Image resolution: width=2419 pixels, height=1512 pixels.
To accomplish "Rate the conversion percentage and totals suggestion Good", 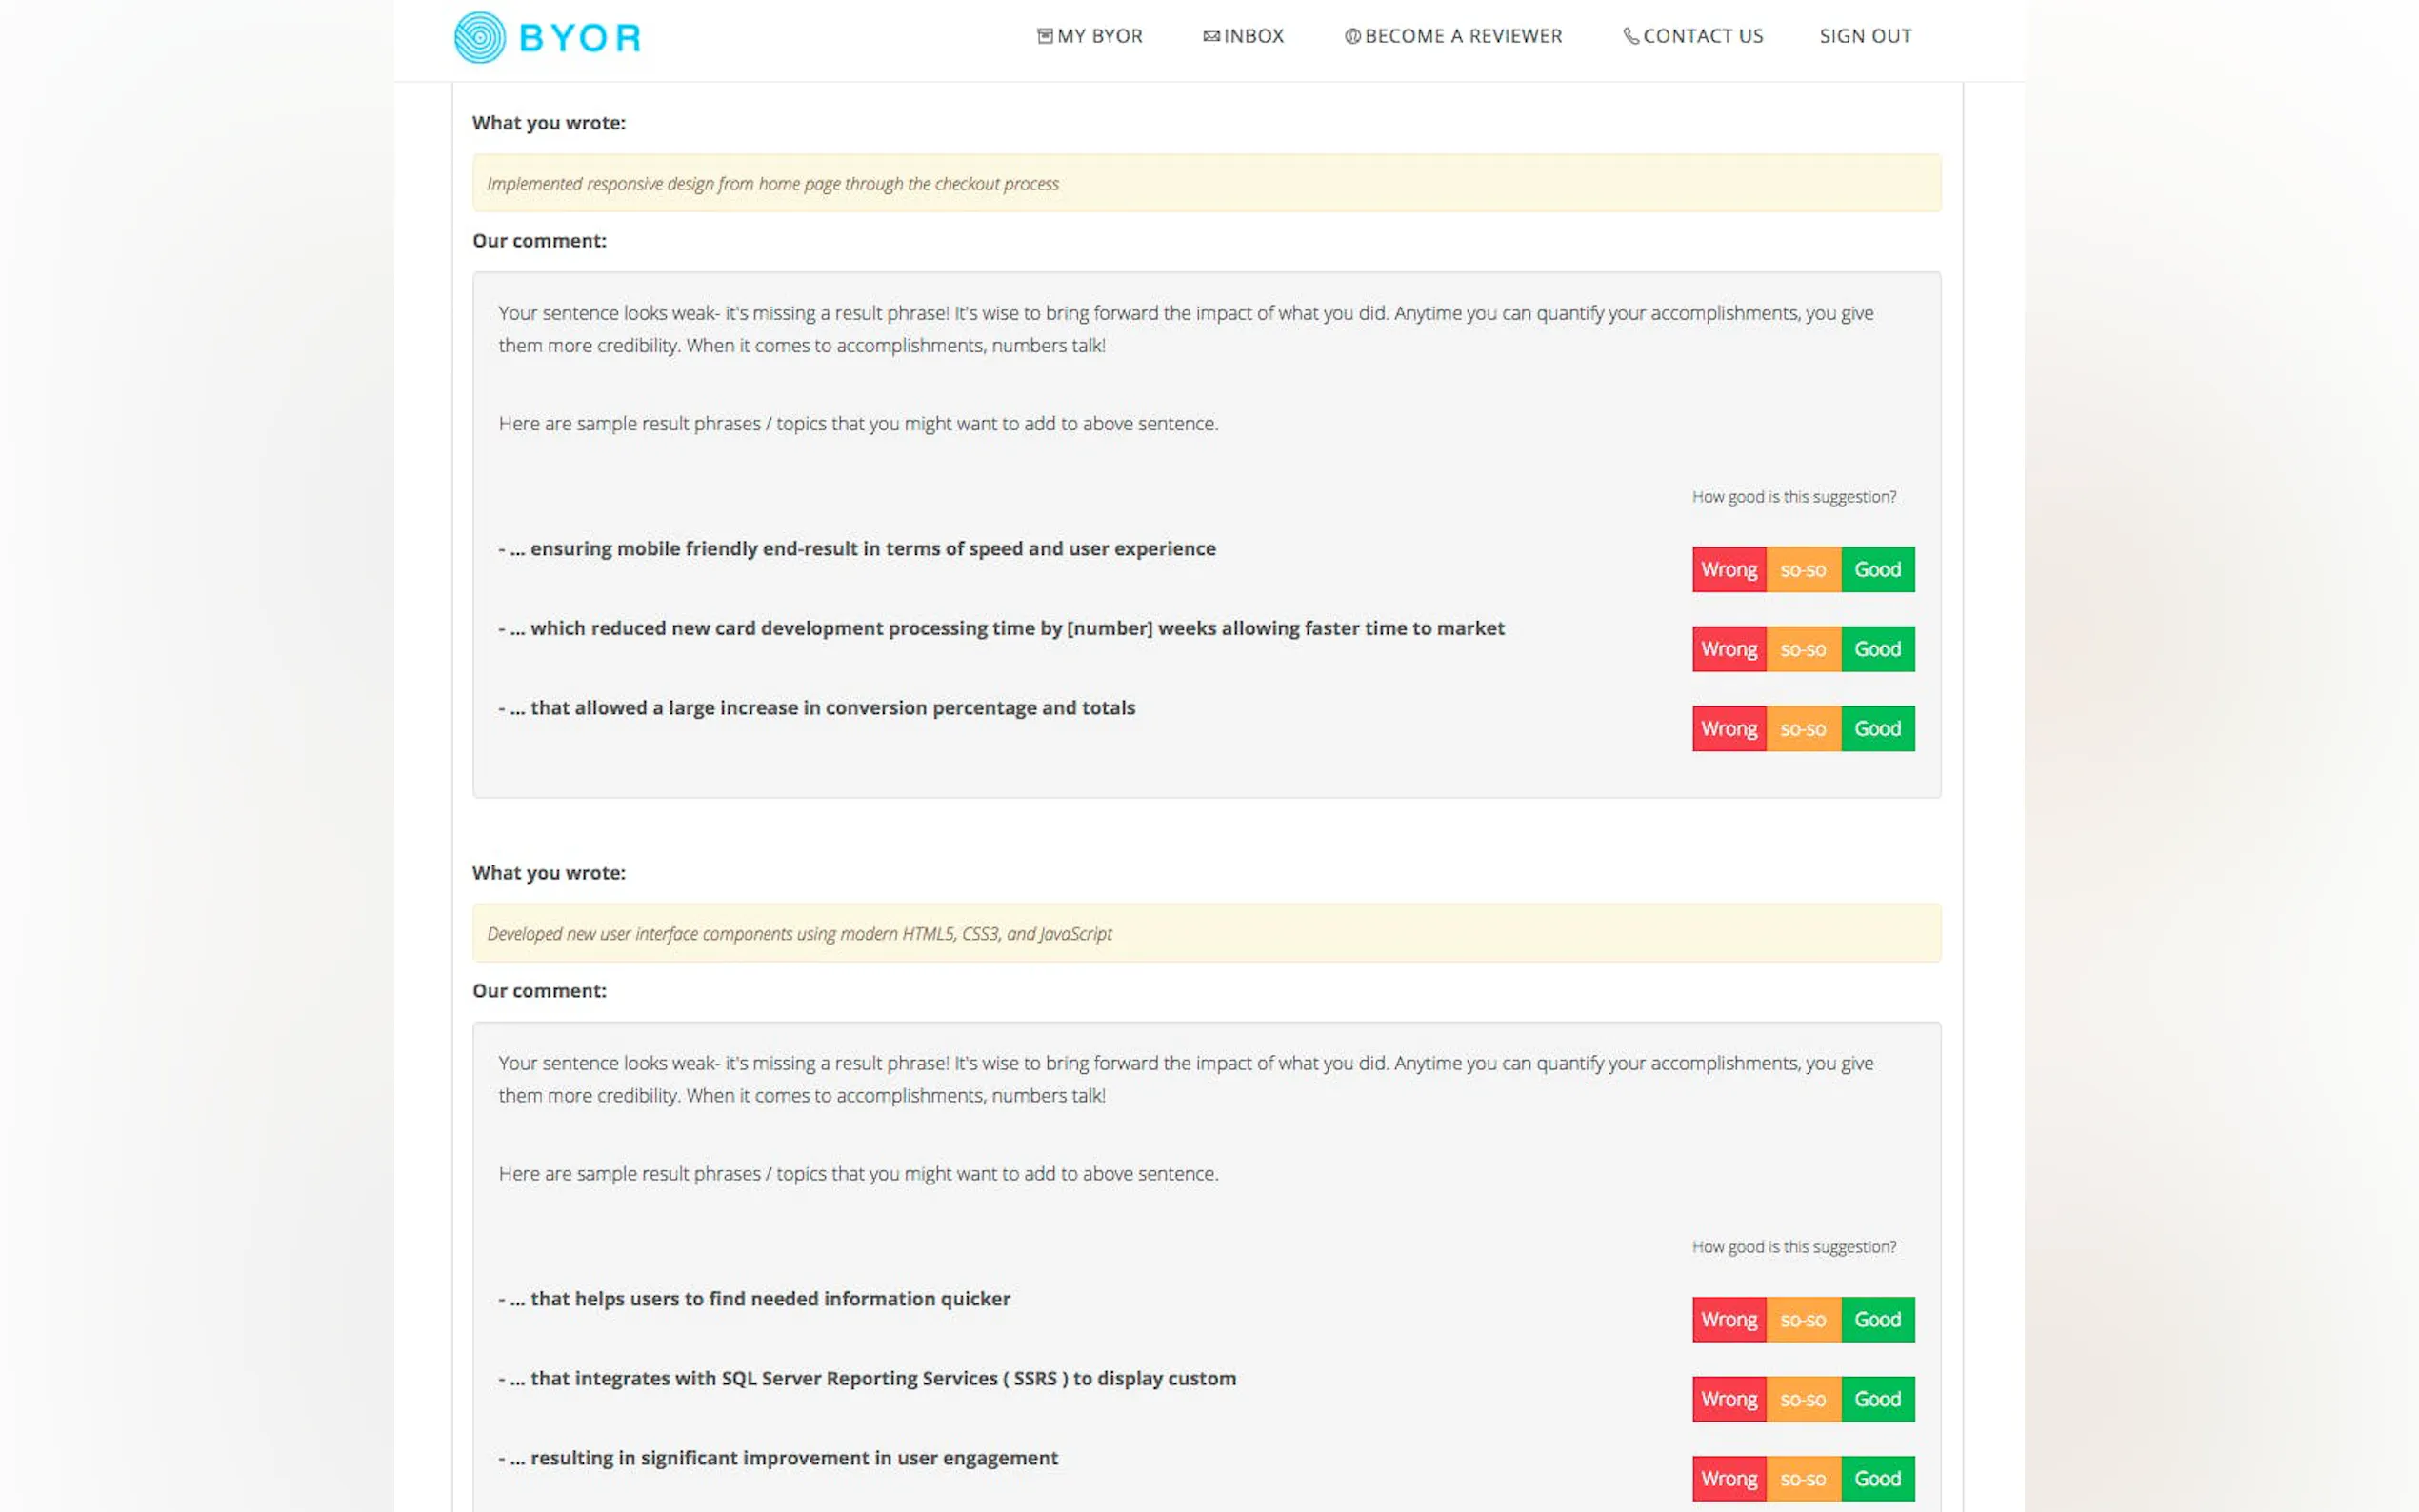I will tap(1877, 729).
